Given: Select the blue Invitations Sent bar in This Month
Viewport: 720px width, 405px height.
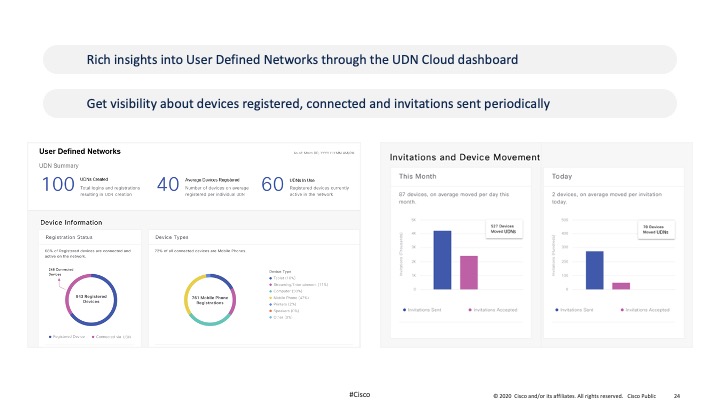Looking at the screenshot, I should coord(441,260).
